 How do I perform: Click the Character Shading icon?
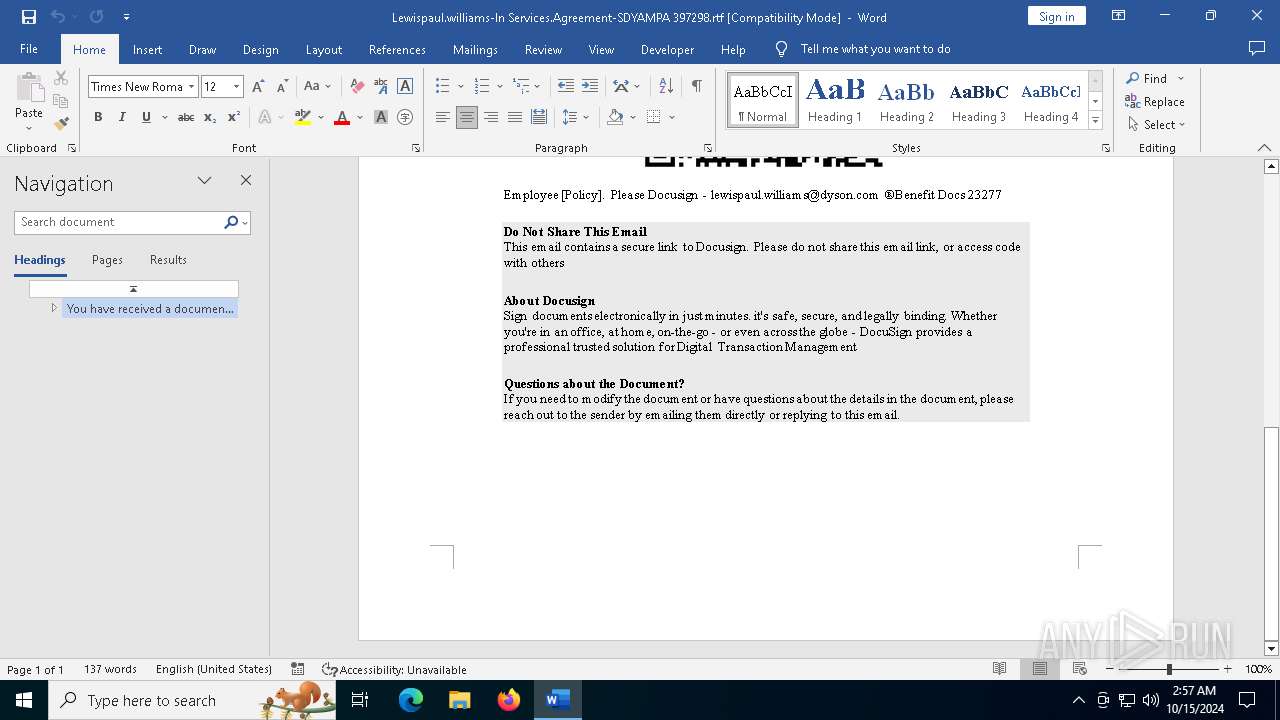(381, 117)
